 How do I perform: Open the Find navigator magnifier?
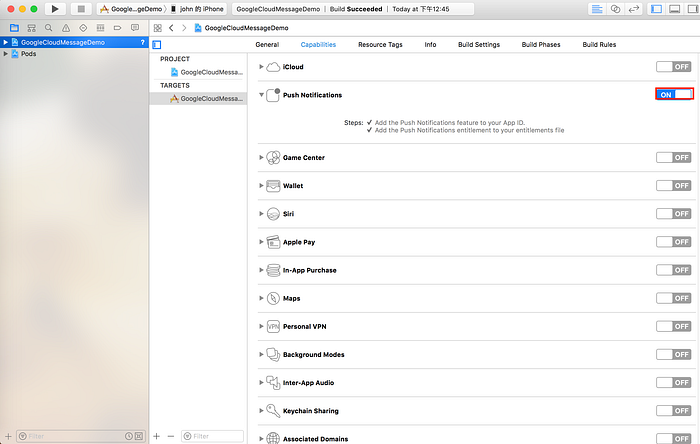(49, 28)
